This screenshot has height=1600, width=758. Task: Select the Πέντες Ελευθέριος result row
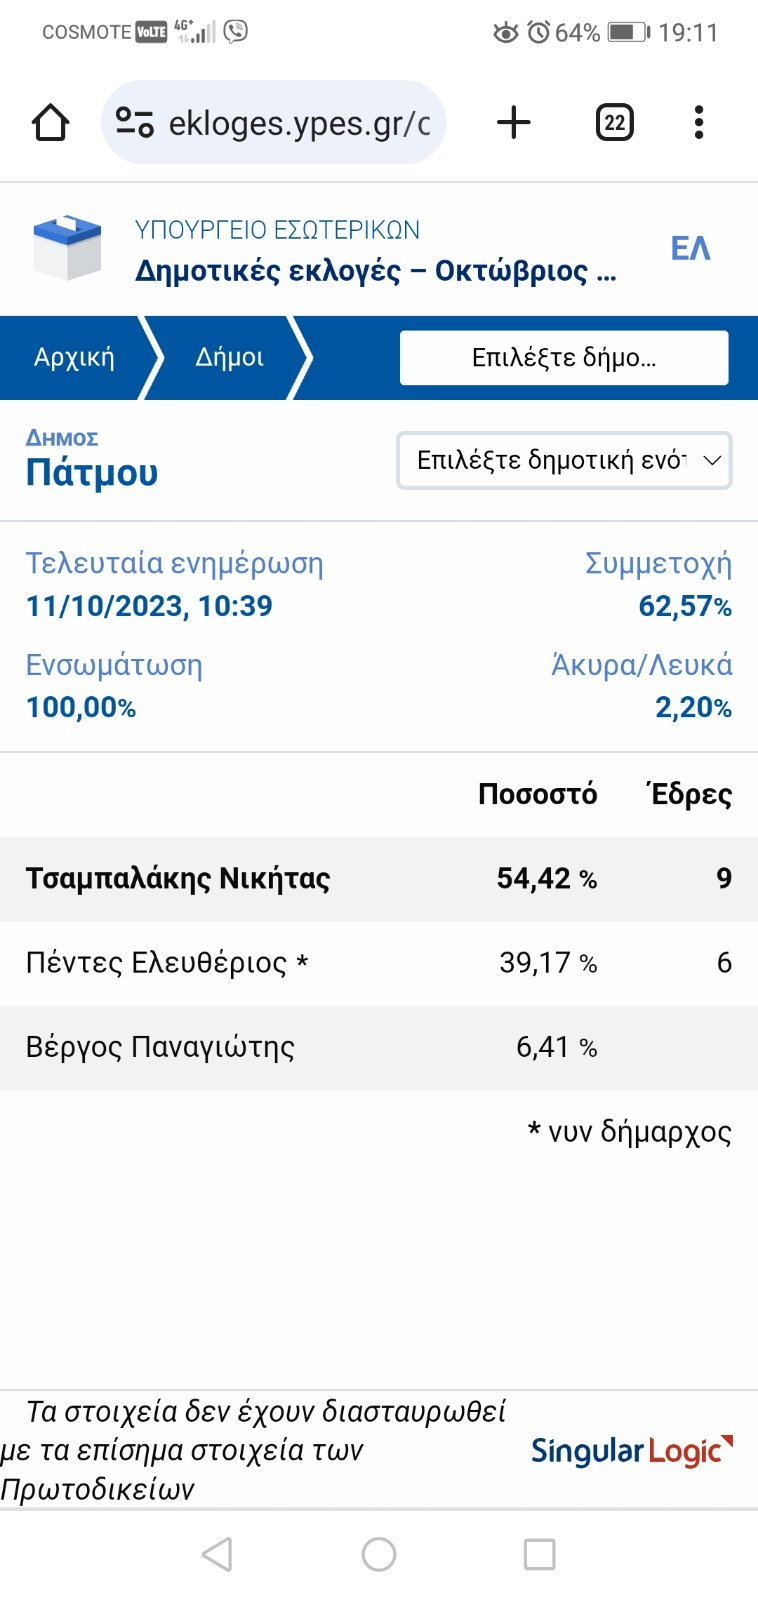click(x=378, y=963)
